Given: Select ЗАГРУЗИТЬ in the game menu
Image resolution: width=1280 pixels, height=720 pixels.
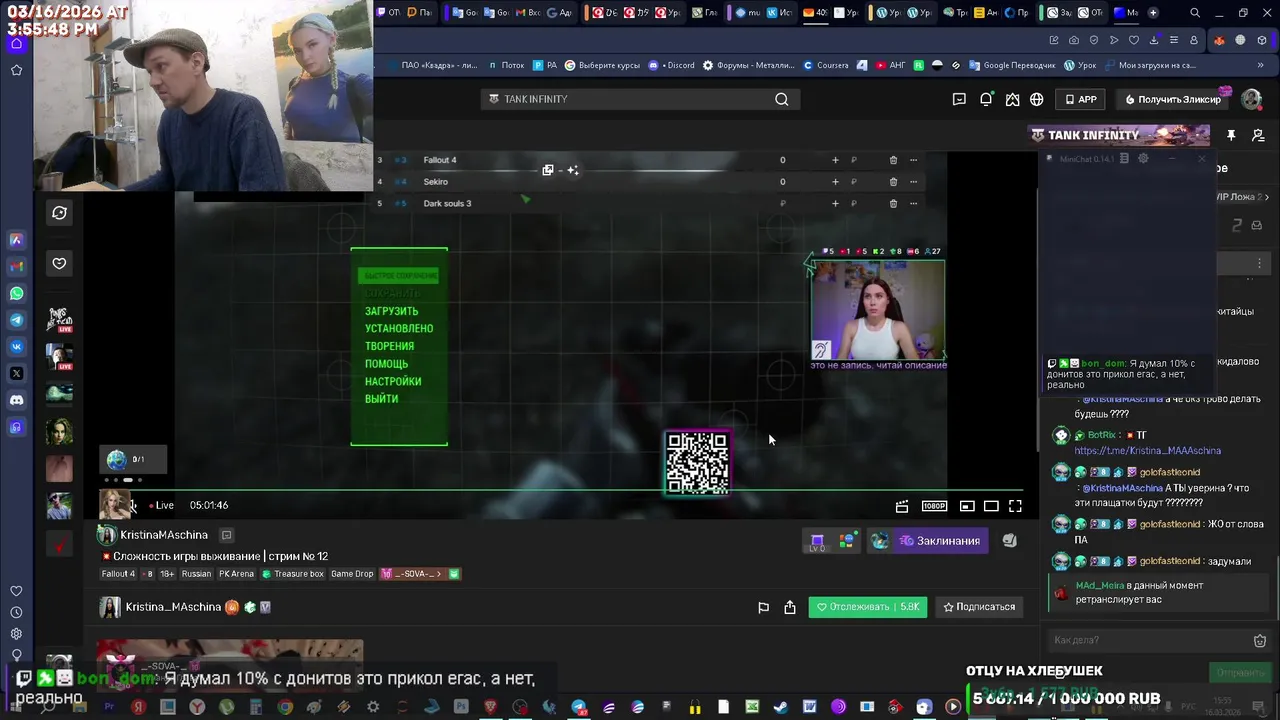Looking at the screenshot, I should [391, 311].
